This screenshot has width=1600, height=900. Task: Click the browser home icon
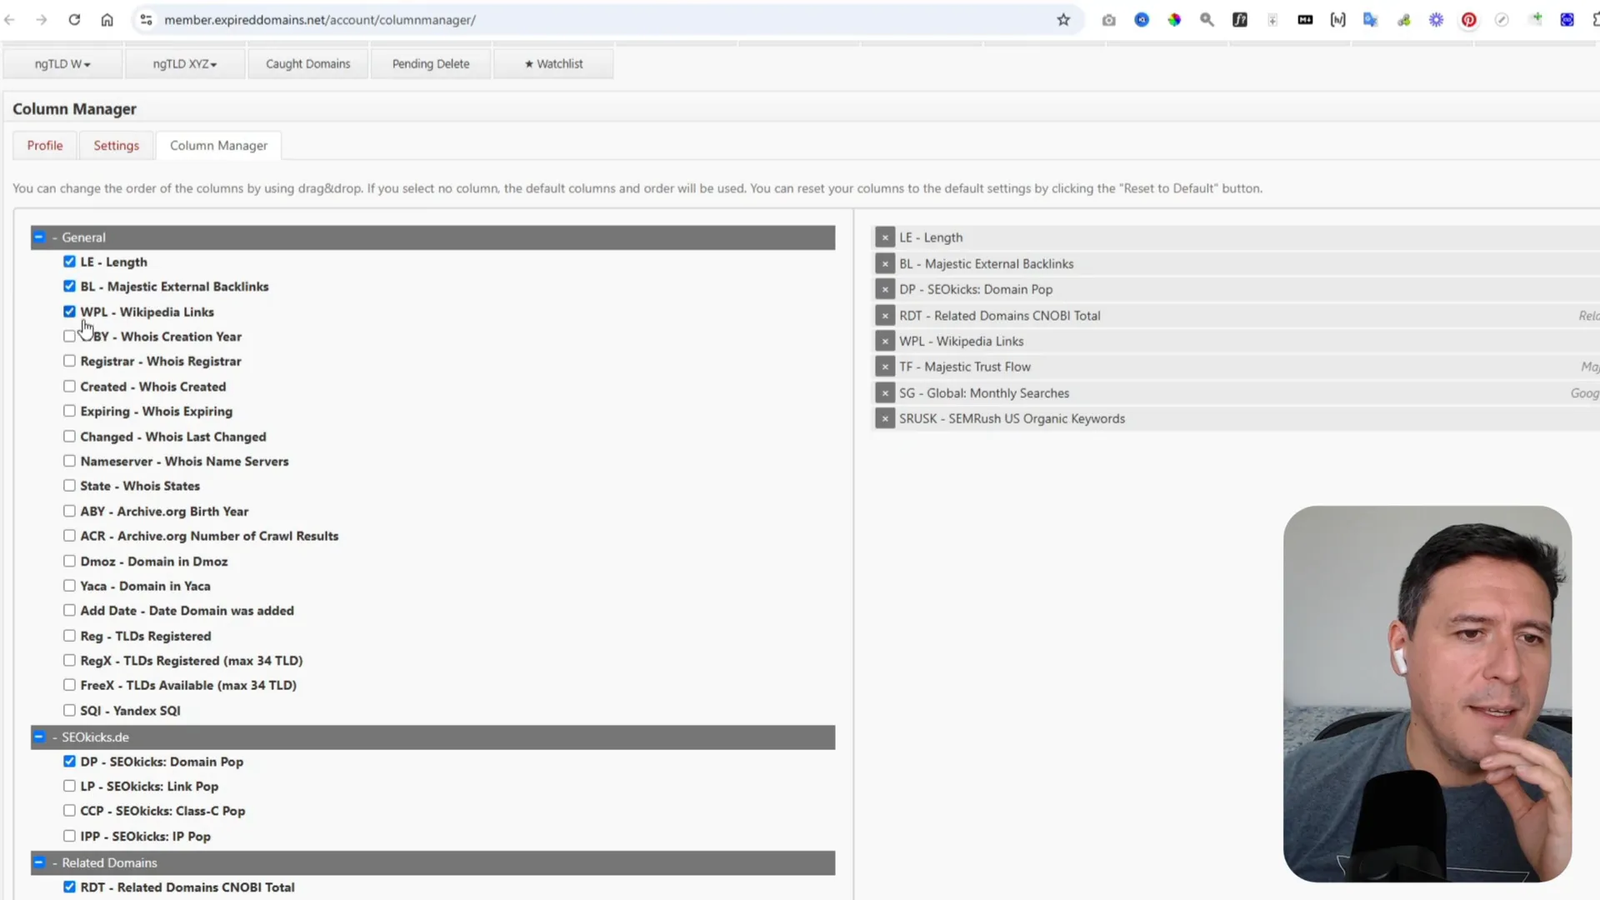107,19
